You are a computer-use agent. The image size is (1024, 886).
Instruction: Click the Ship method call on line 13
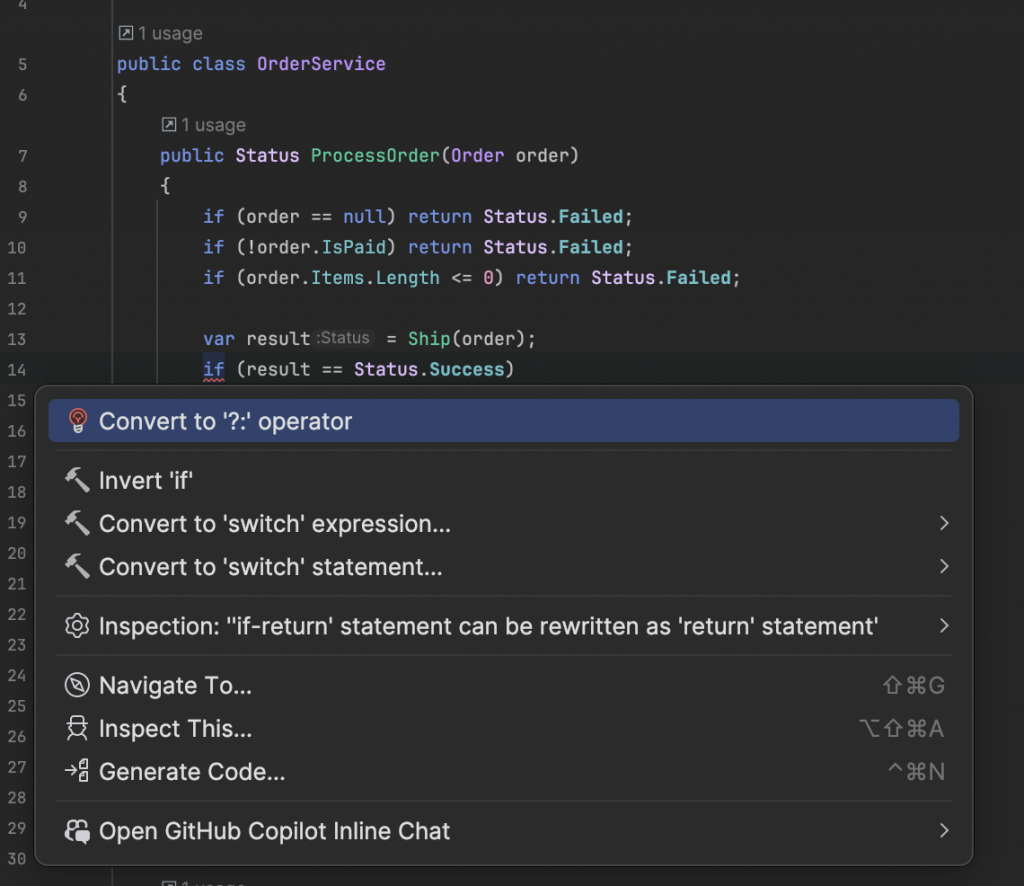[429, 339]
